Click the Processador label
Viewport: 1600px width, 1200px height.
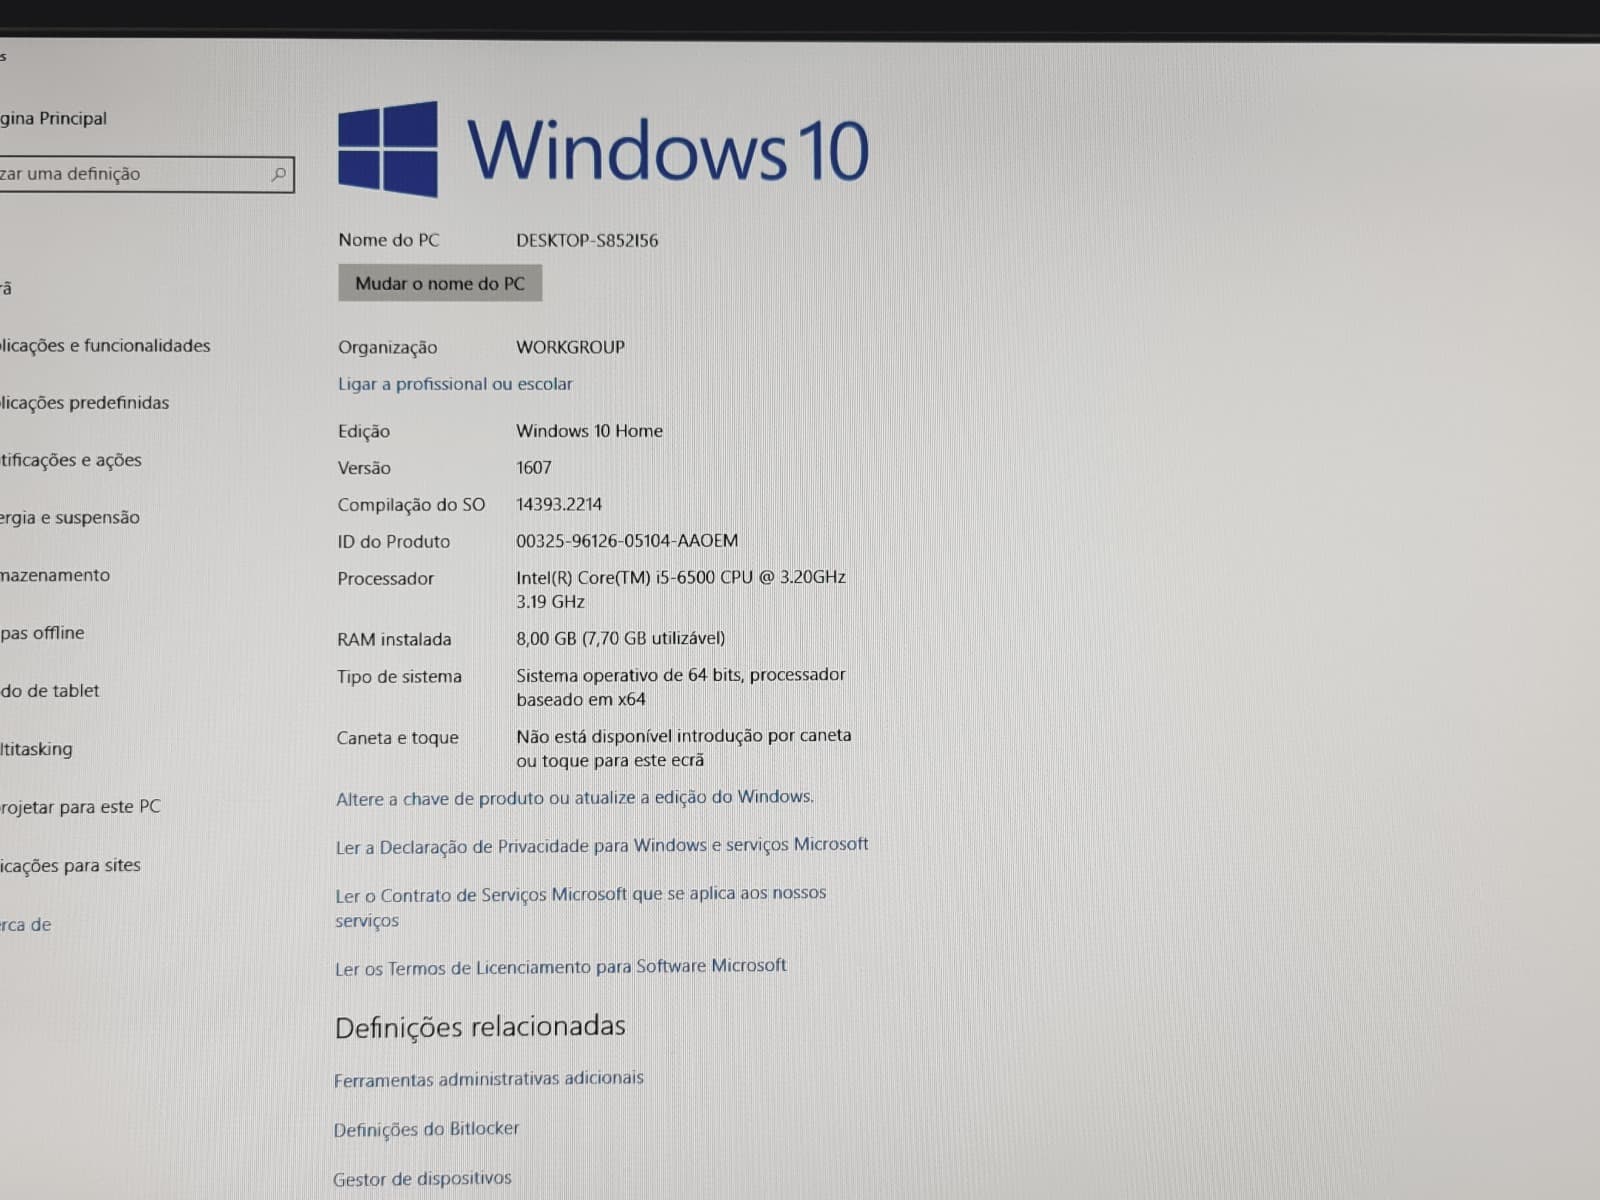tap(385, 579)
